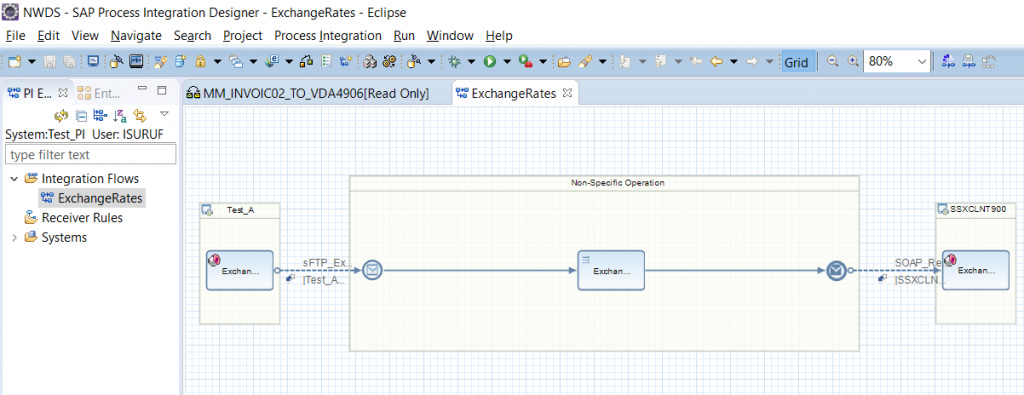Select the Receiver Rules tree item
Viewport: 1024px width, 395px height.
pyautogui.click(x=74, y=217)
